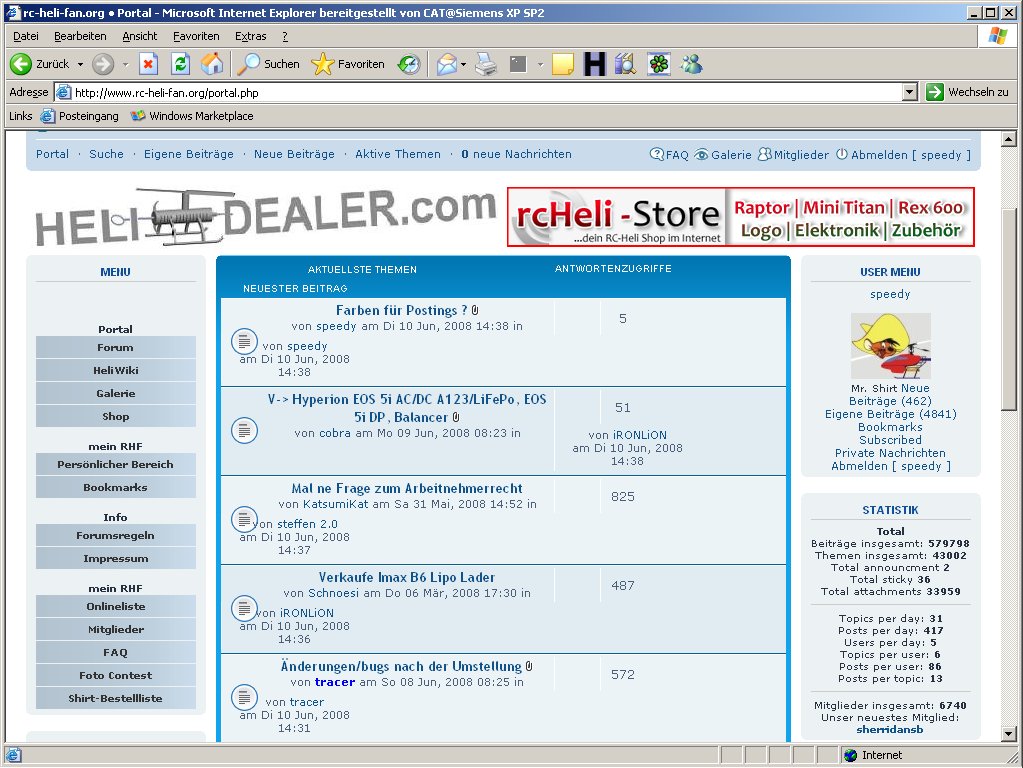Open the ? help menu
The height and width of the screenshot is (768, 1023).
[285, 37]
